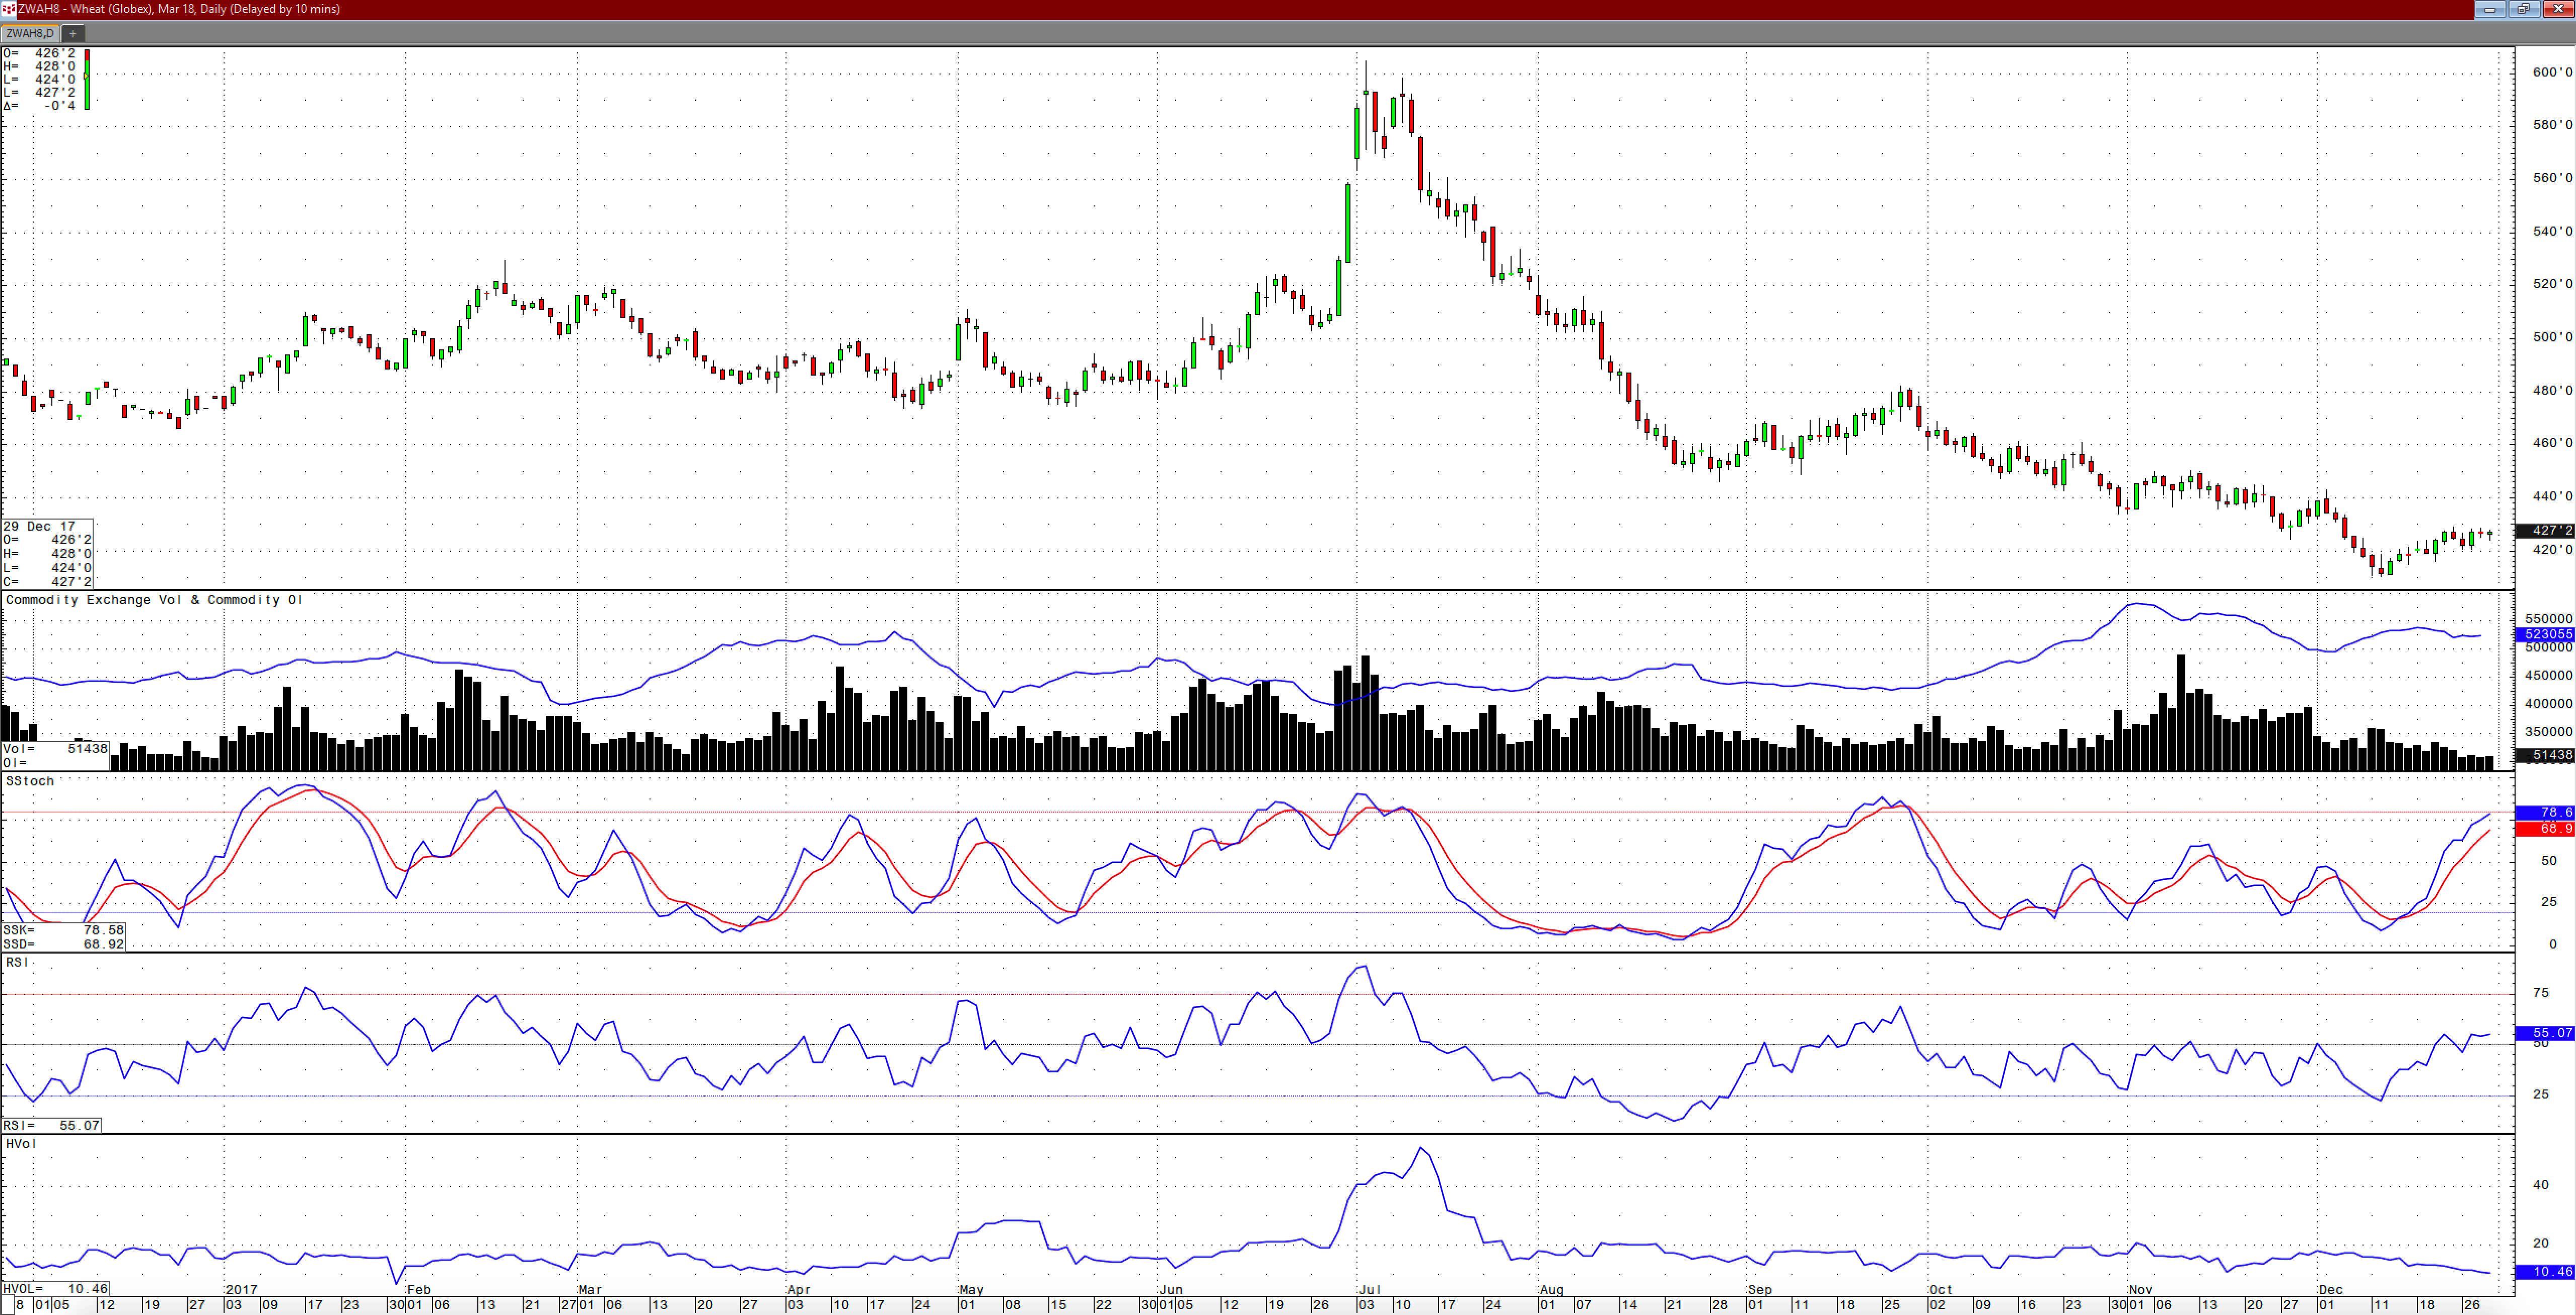
Task: Select the SStoch study label
Action: click(30, 781)
